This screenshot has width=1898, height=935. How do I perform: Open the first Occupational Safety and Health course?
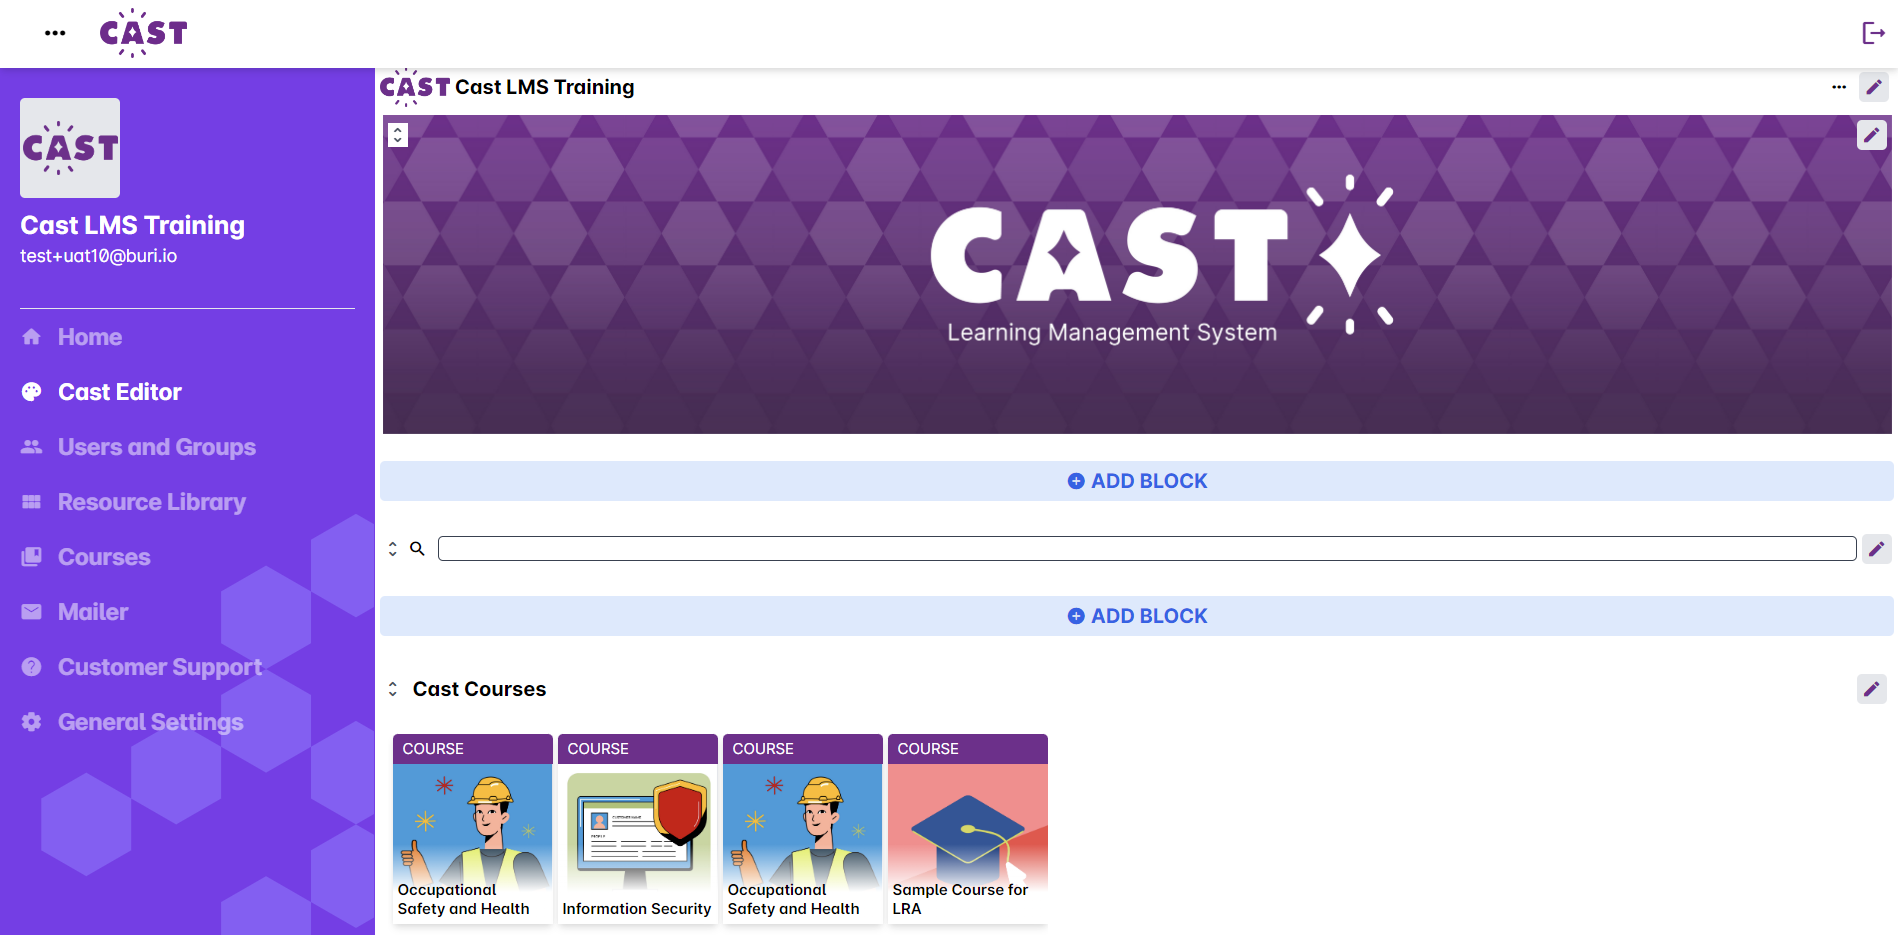click(473, 829)
